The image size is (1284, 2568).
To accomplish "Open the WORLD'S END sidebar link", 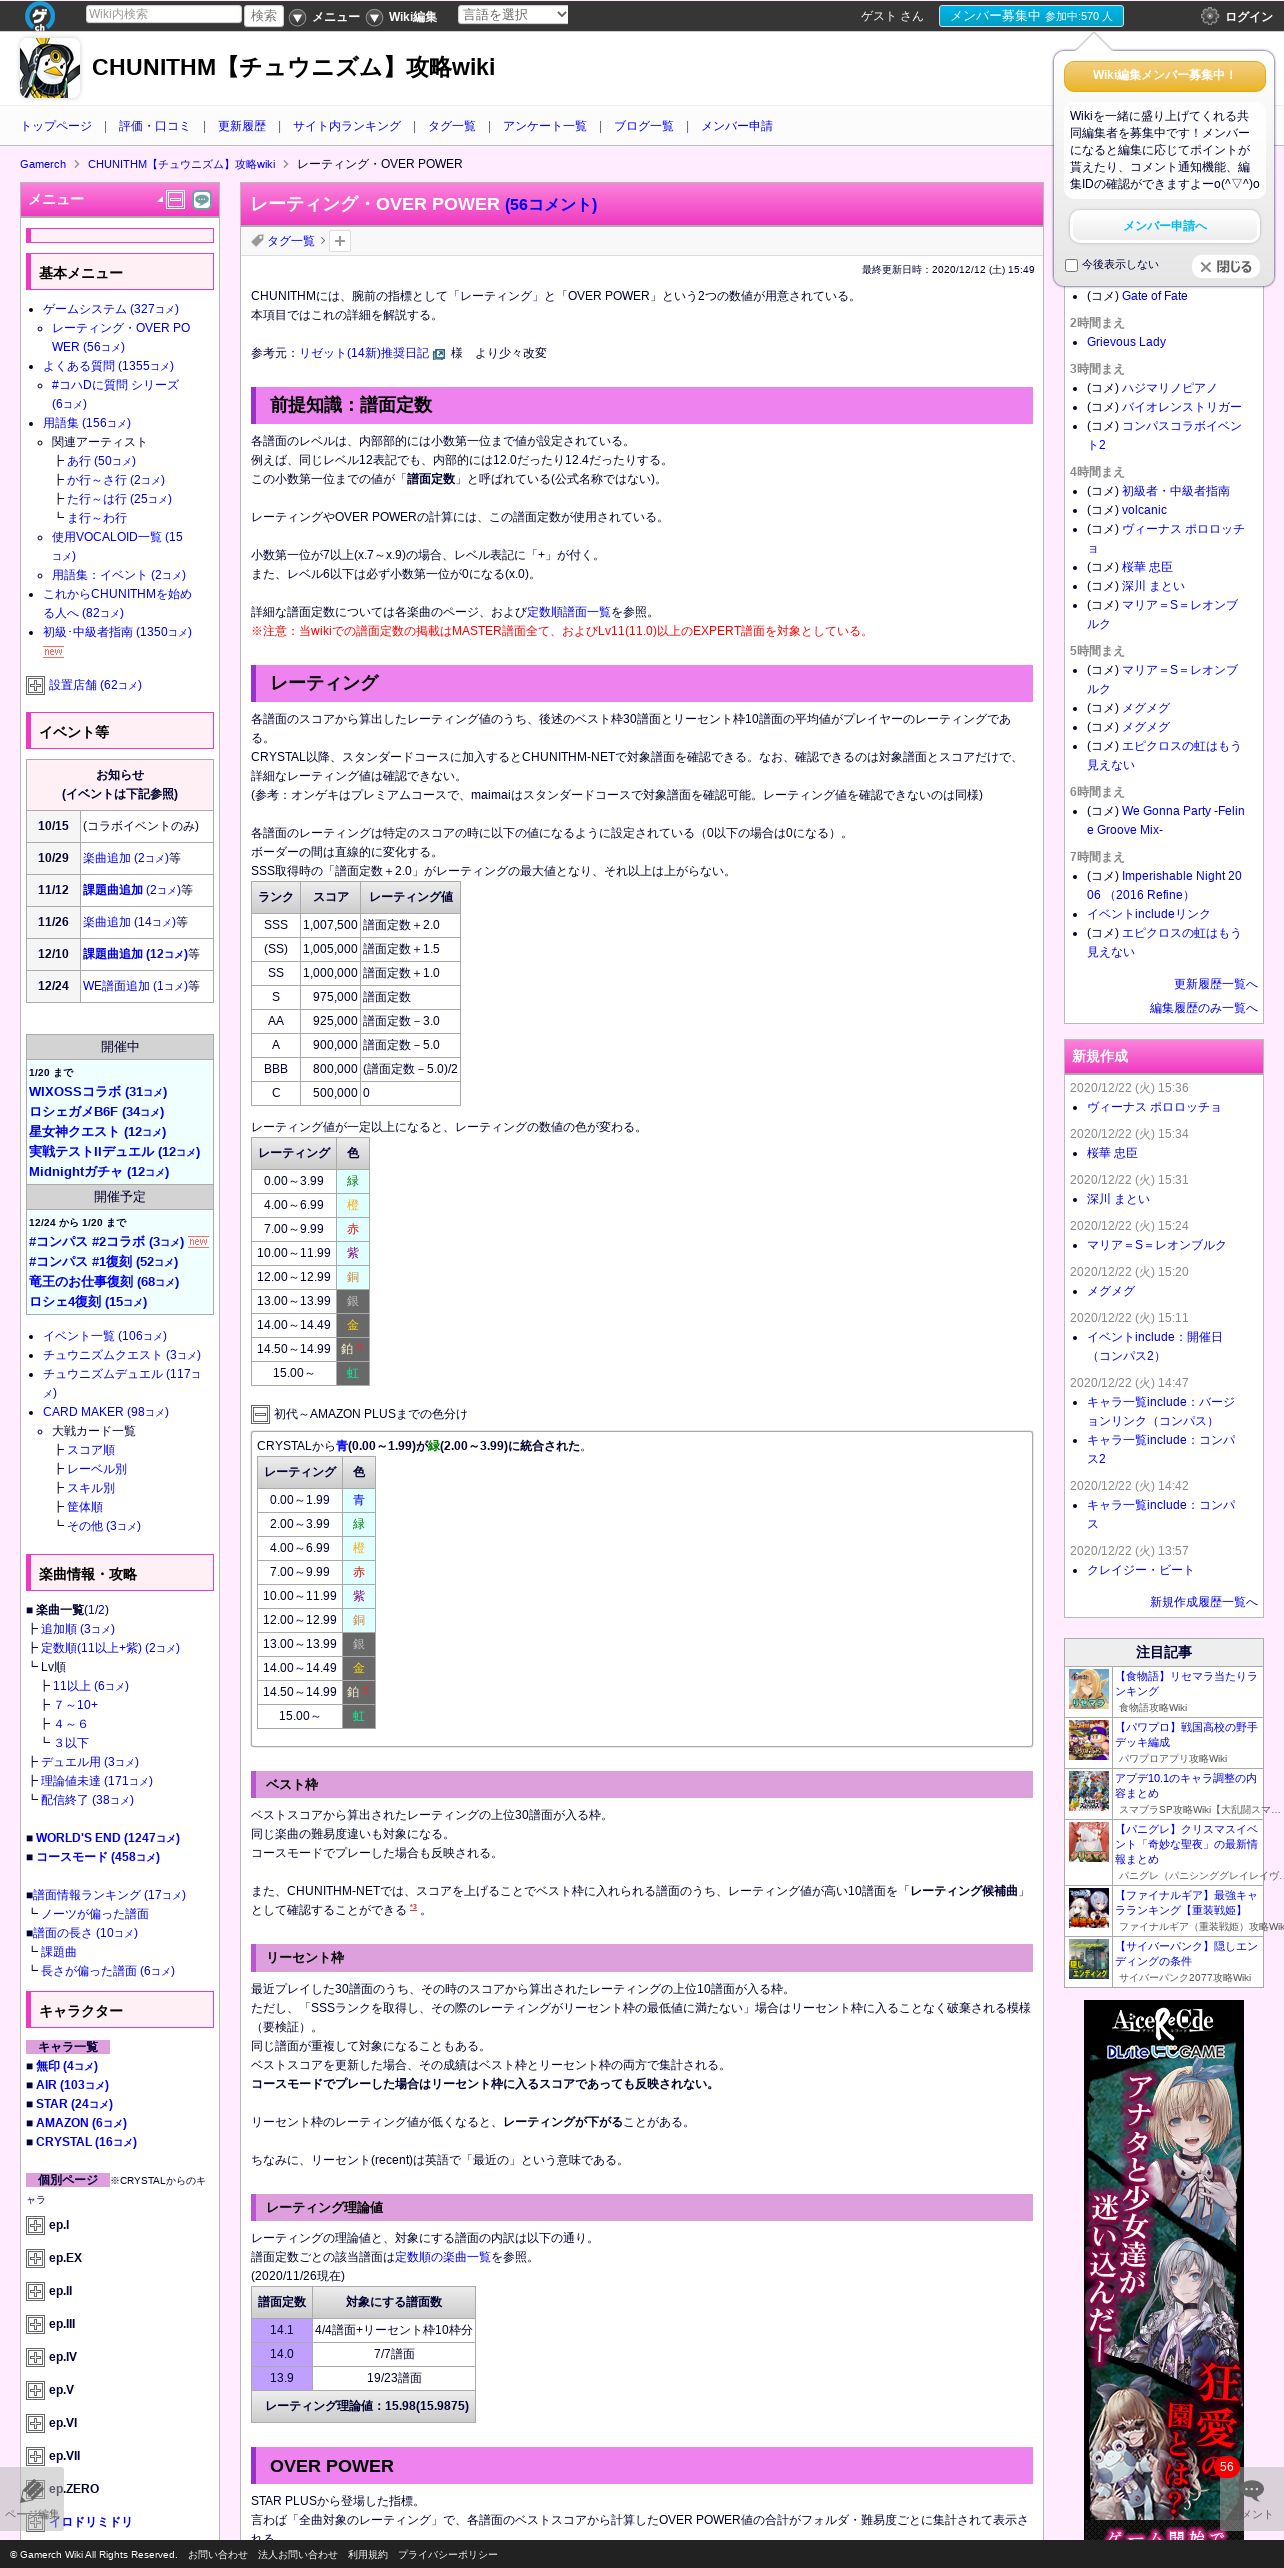I will tap(108, 1838).
